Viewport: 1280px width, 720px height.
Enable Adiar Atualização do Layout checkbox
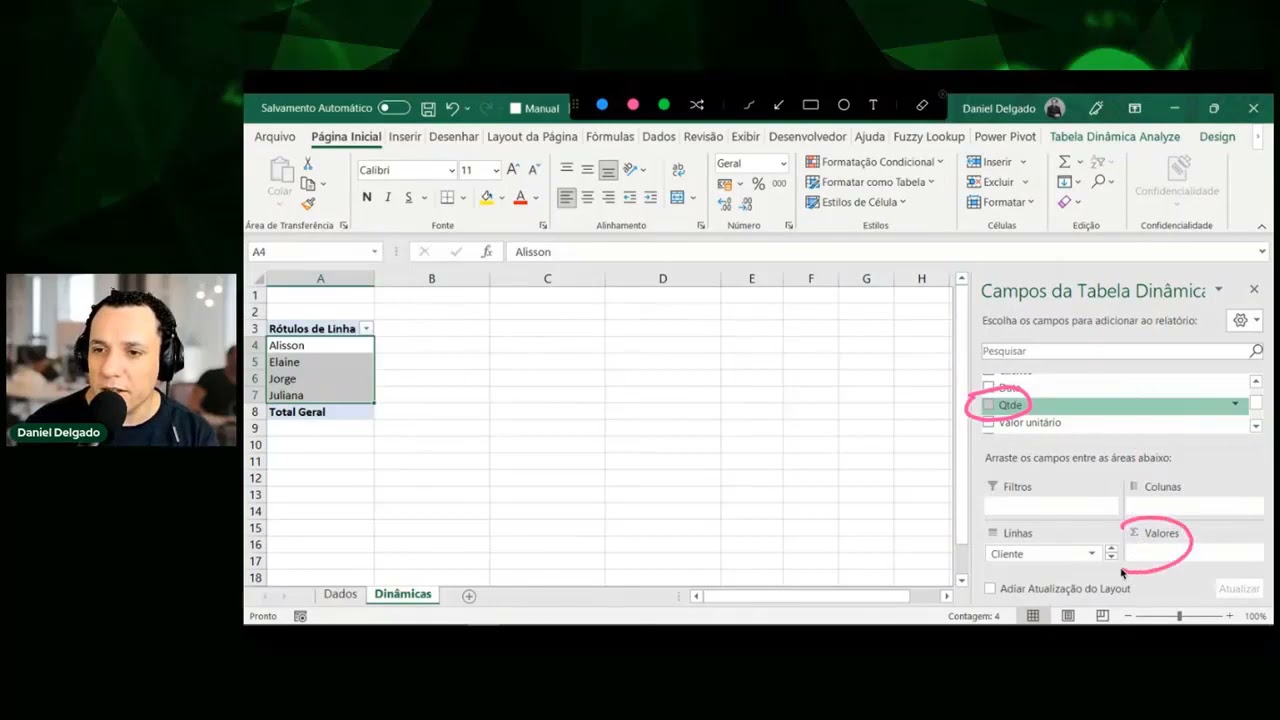(x=990, y=589)
